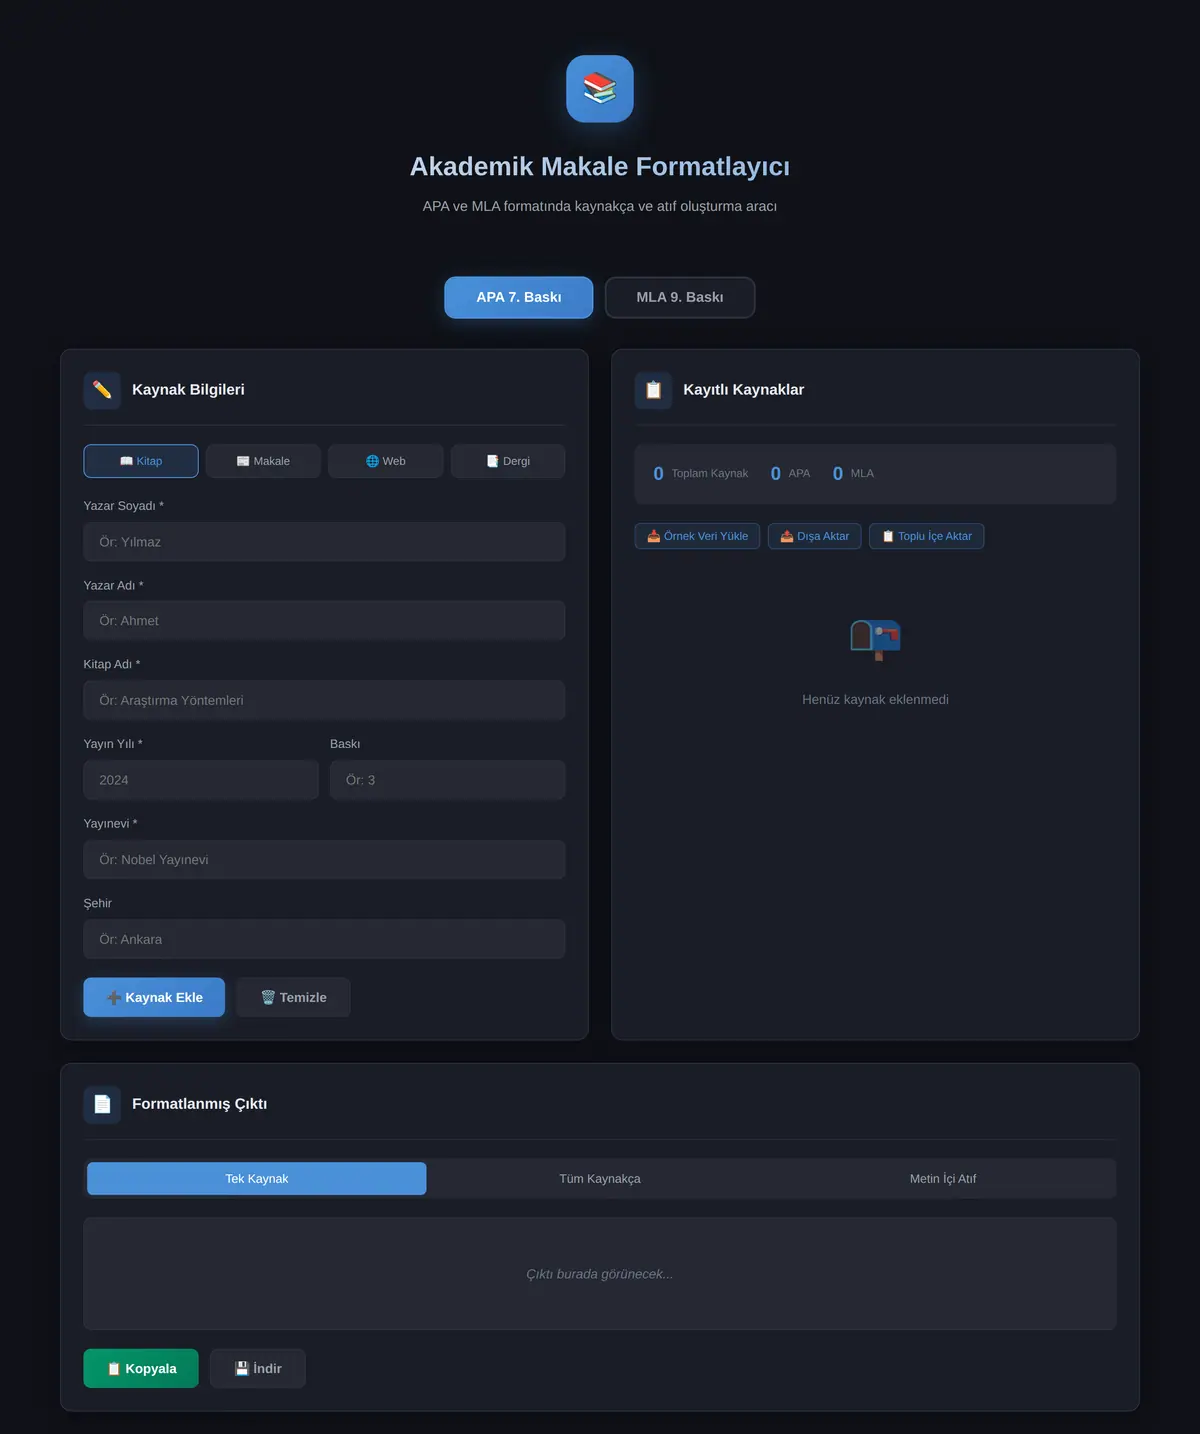Focus the Baskı edition field
This screenshot has width=1200, height=1434.
point(448,780)
